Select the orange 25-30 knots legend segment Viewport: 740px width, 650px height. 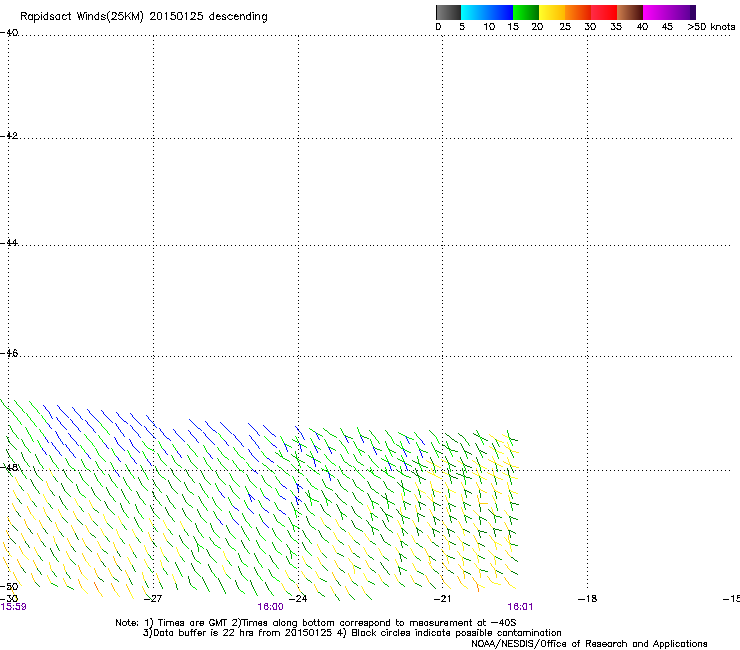(578, 12)
